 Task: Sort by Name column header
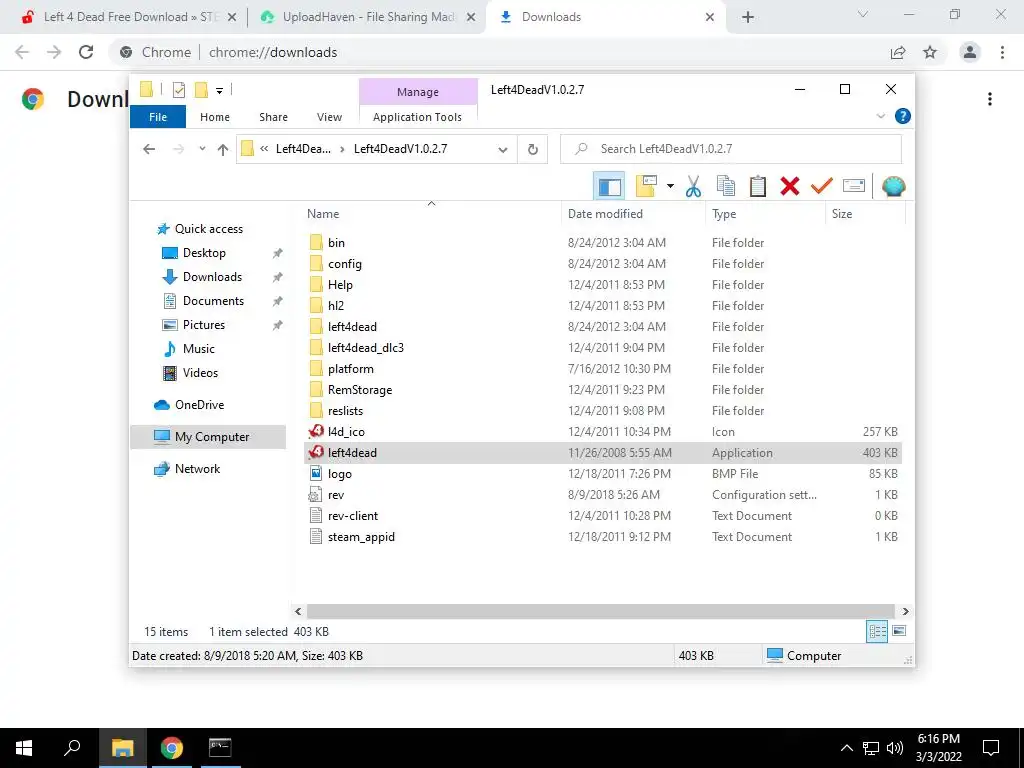point(323,214)
